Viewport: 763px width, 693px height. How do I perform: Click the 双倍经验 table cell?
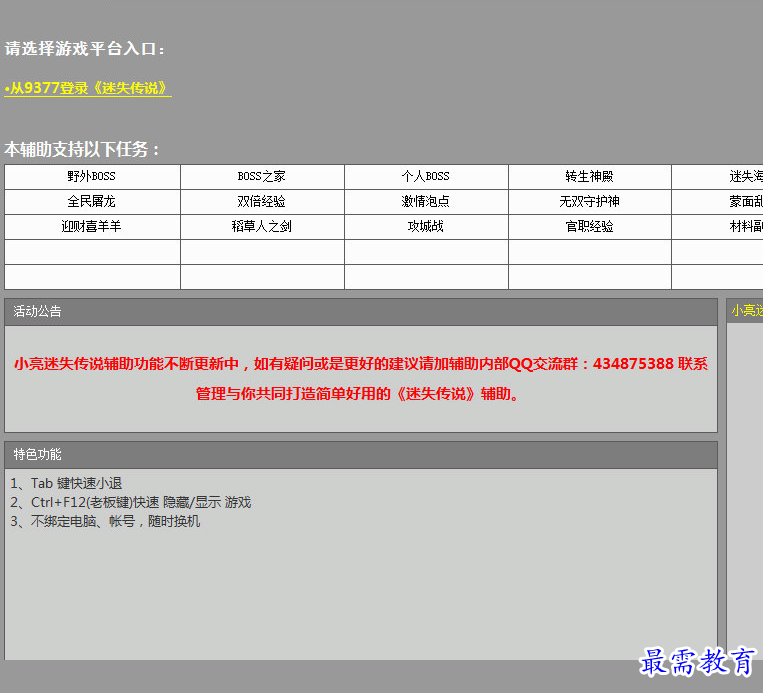[262, 201]
